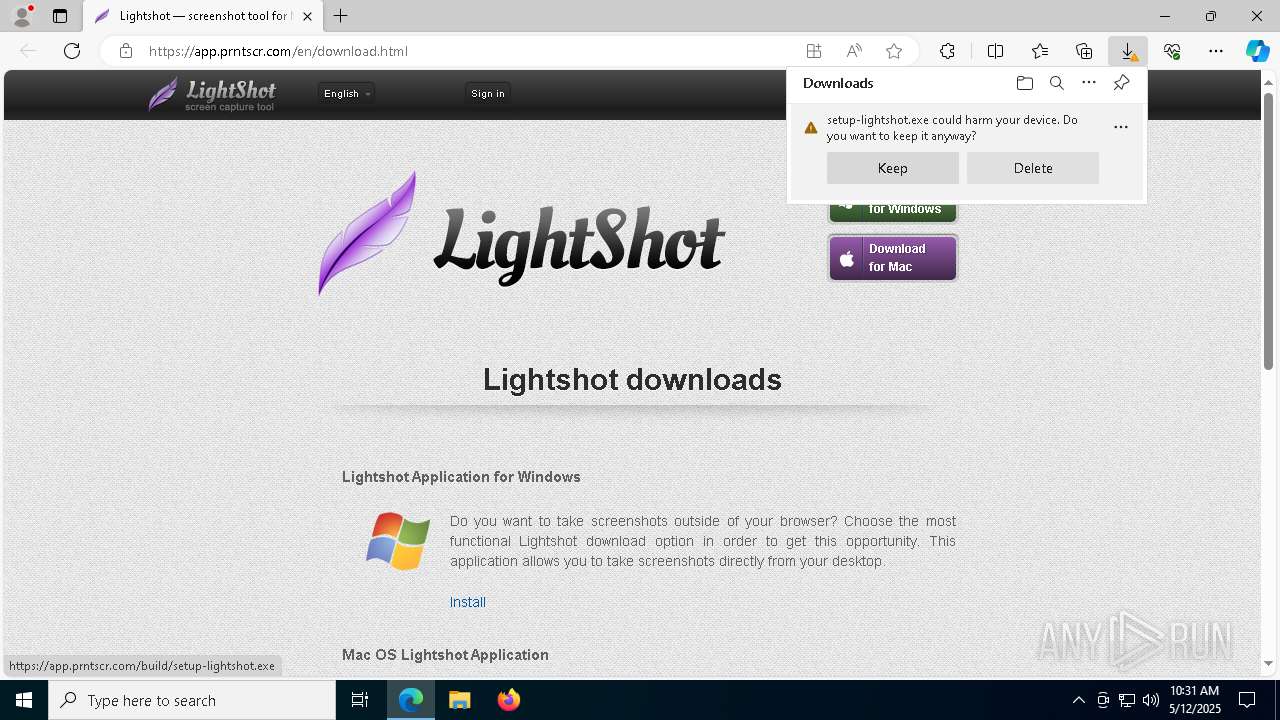Reload the current page

tap(72, 51)
